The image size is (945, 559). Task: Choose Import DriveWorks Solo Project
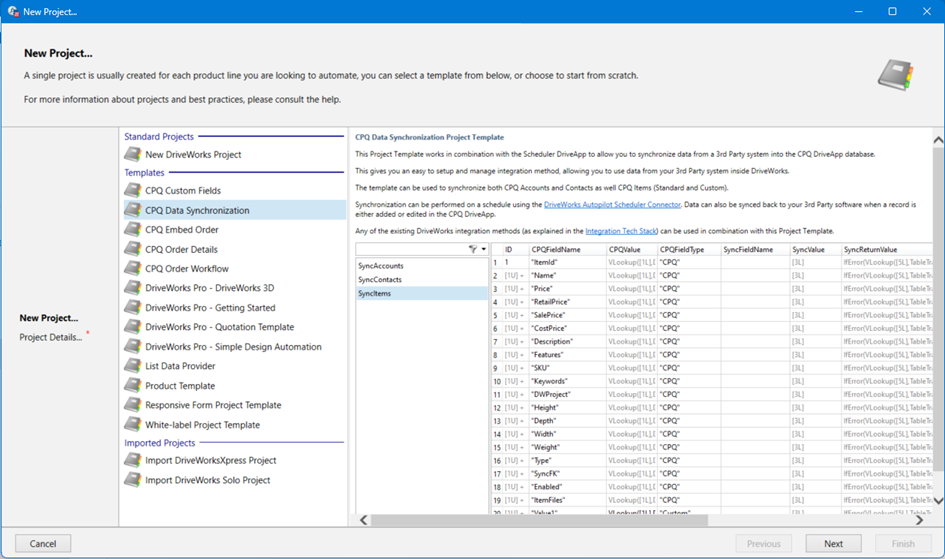pos(207,480)
